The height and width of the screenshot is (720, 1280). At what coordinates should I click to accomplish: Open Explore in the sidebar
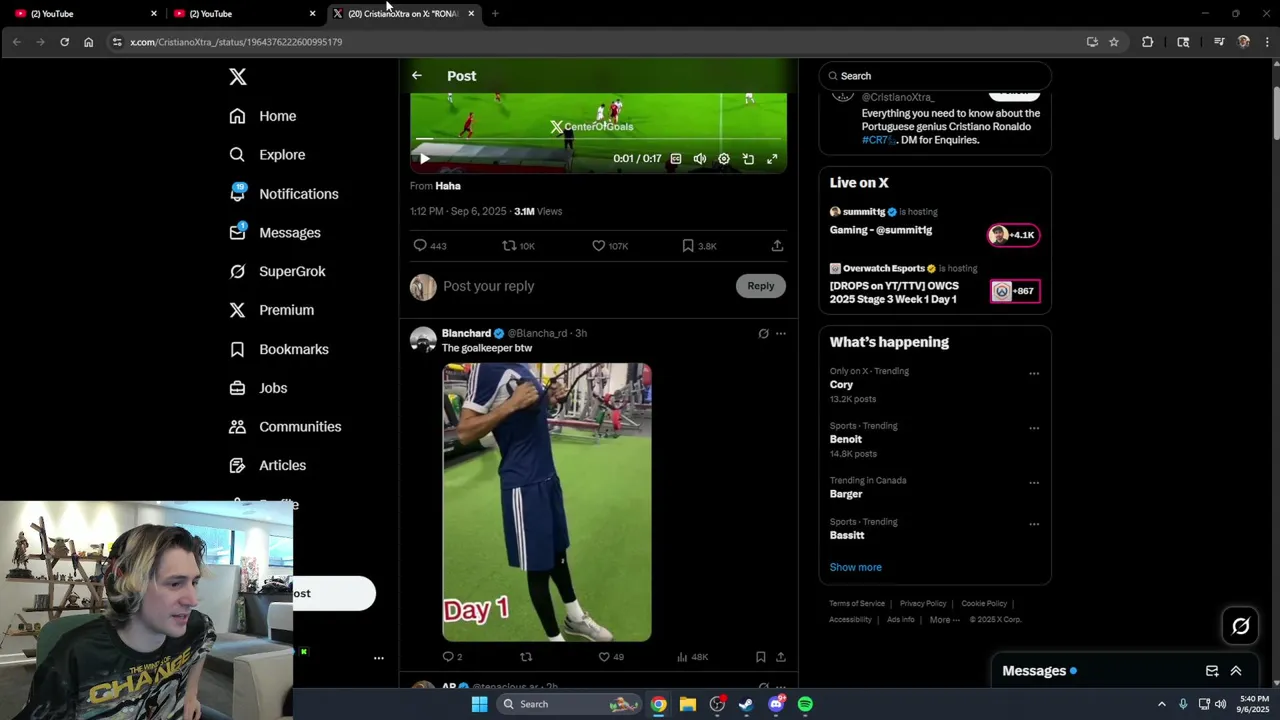pos(267,155)
